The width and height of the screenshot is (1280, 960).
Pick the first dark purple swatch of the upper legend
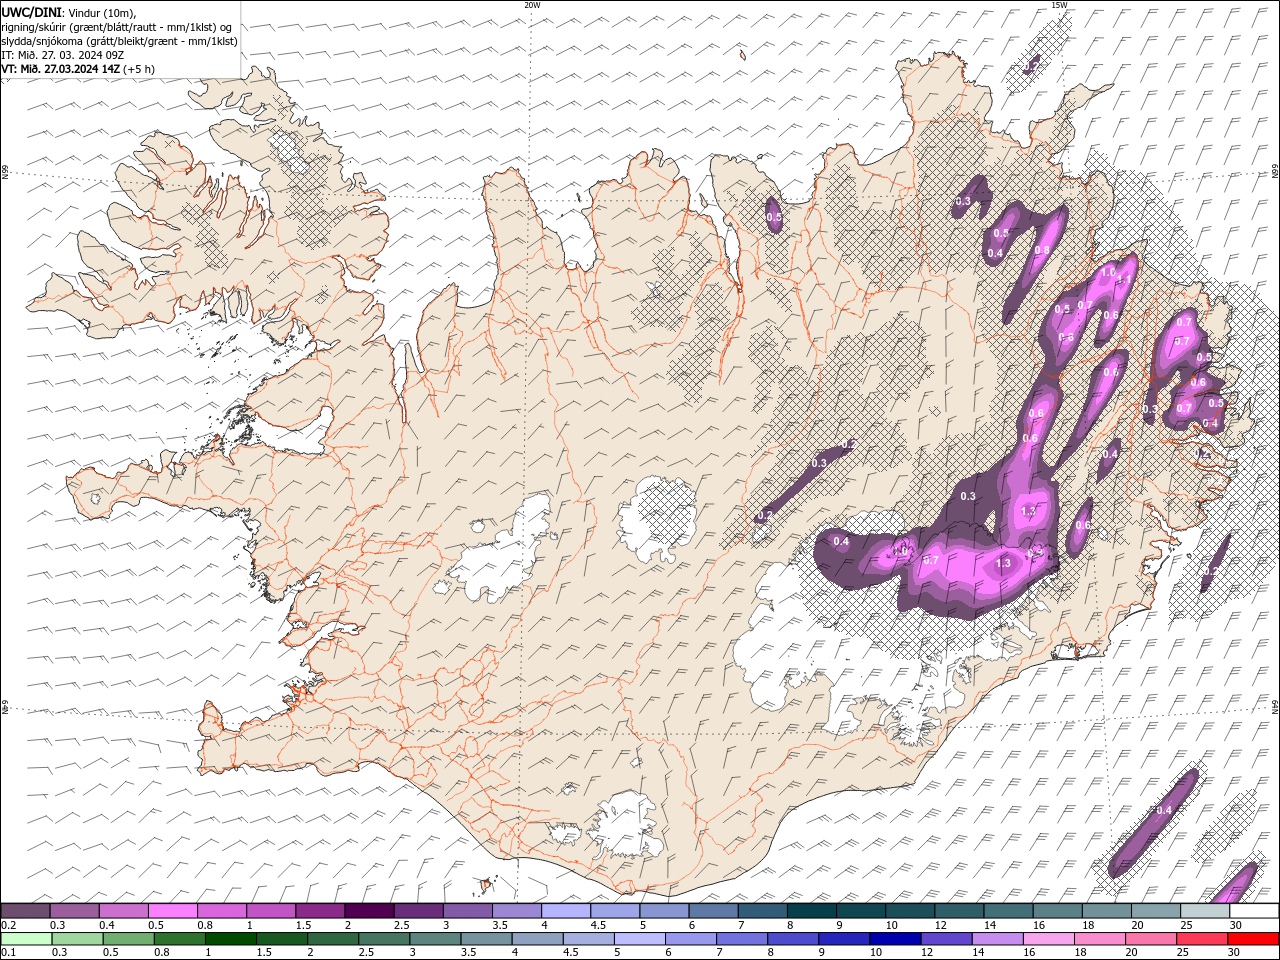coord(25,911)
